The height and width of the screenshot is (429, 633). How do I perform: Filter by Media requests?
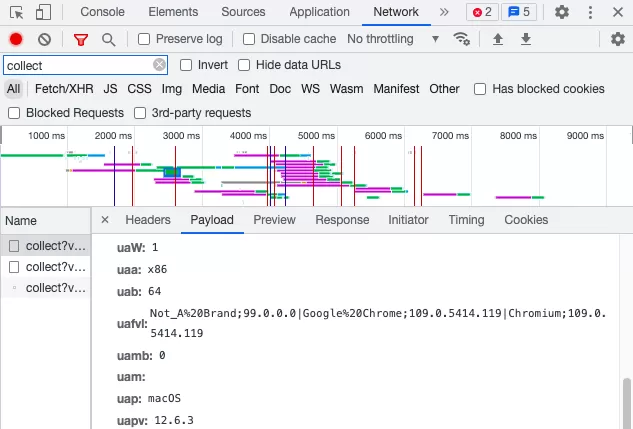(x=208, y=89)
